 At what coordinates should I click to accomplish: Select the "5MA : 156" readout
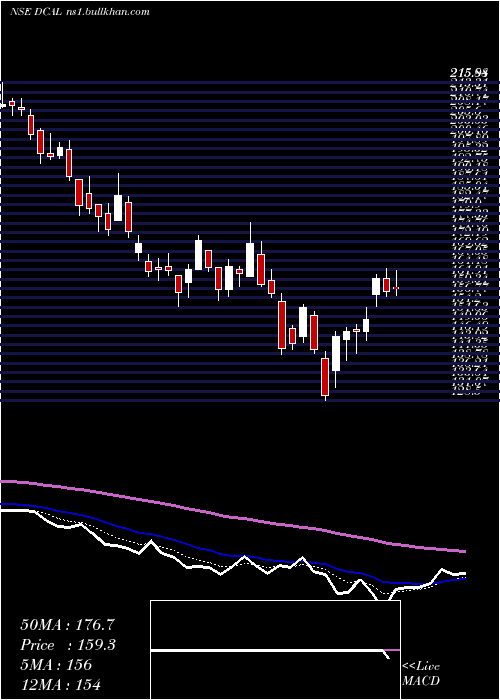tap(56, 664)
